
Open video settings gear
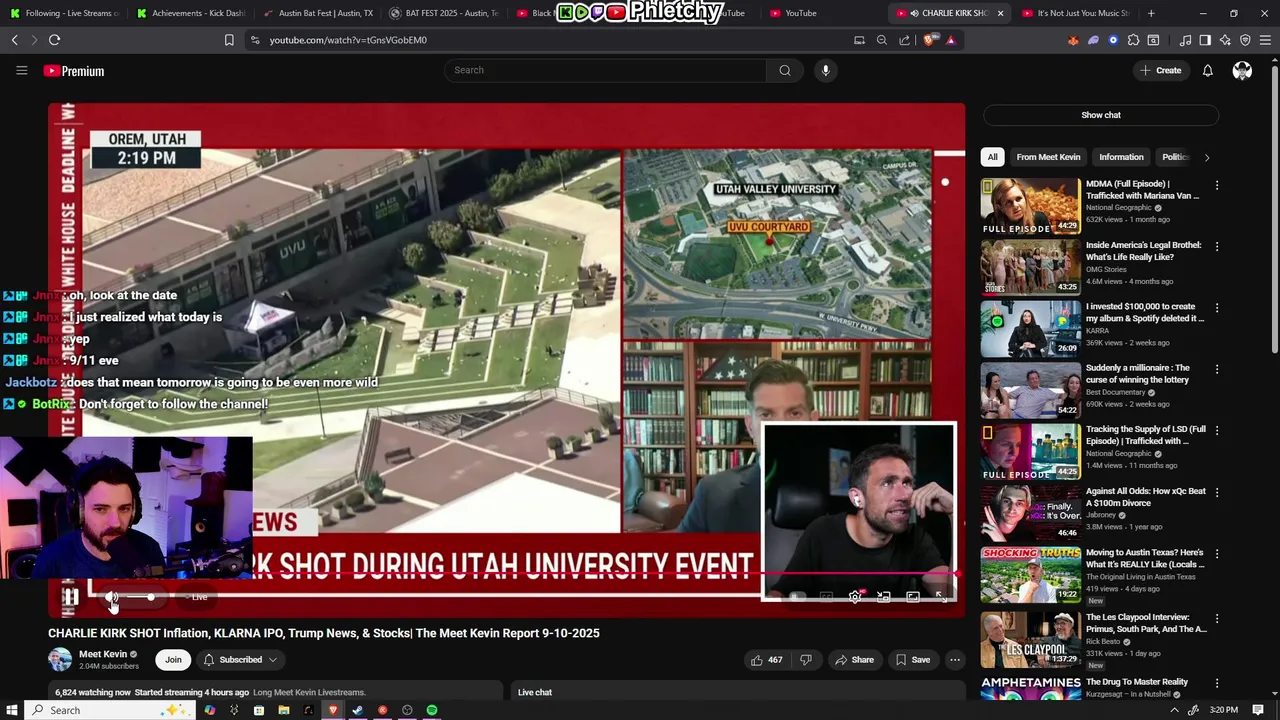[x=855, y=597]
